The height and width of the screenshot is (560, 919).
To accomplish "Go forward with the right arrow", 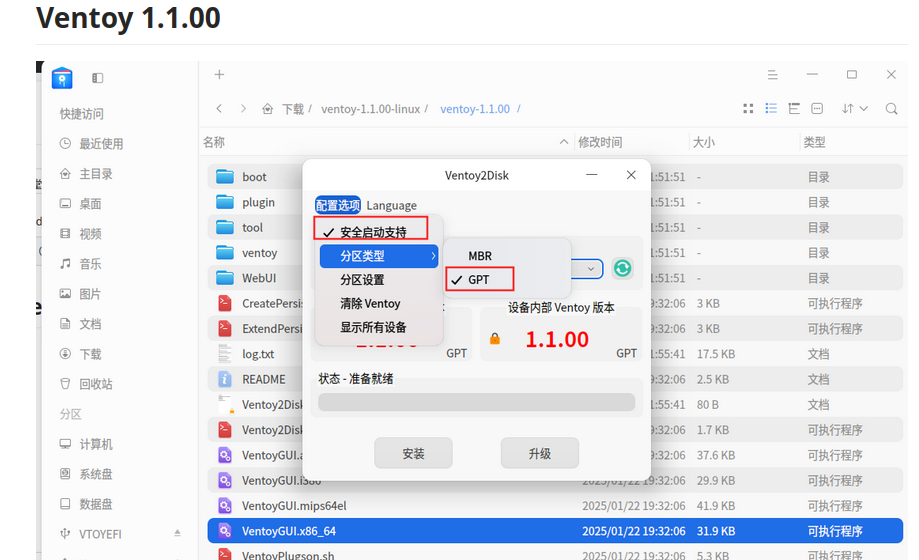I will click(243, 108).
